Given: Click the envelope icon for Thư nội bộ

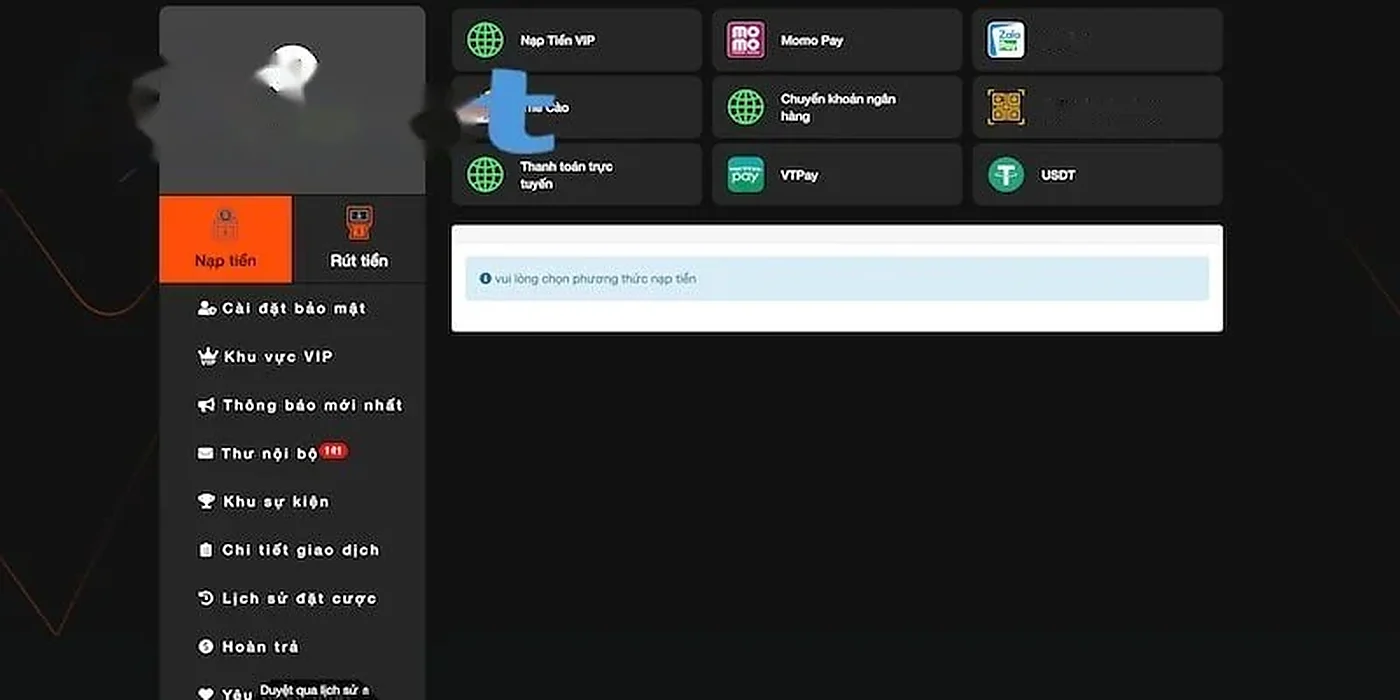Looking at the screenshot, I should pos(206,453).
